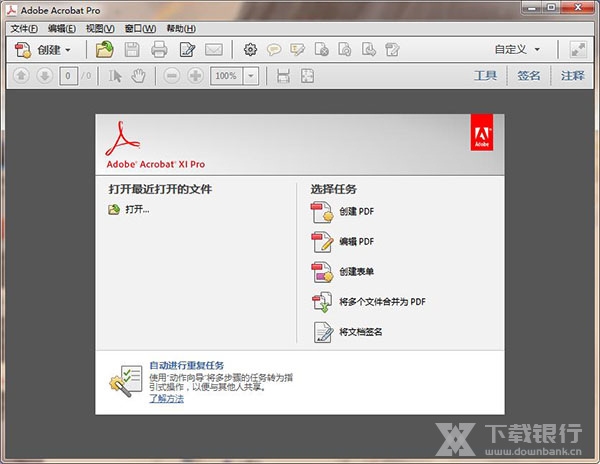The image size is (600, 464).
Task: Click the Create PDF toolbar icon
Action: (x=23, y=50)
